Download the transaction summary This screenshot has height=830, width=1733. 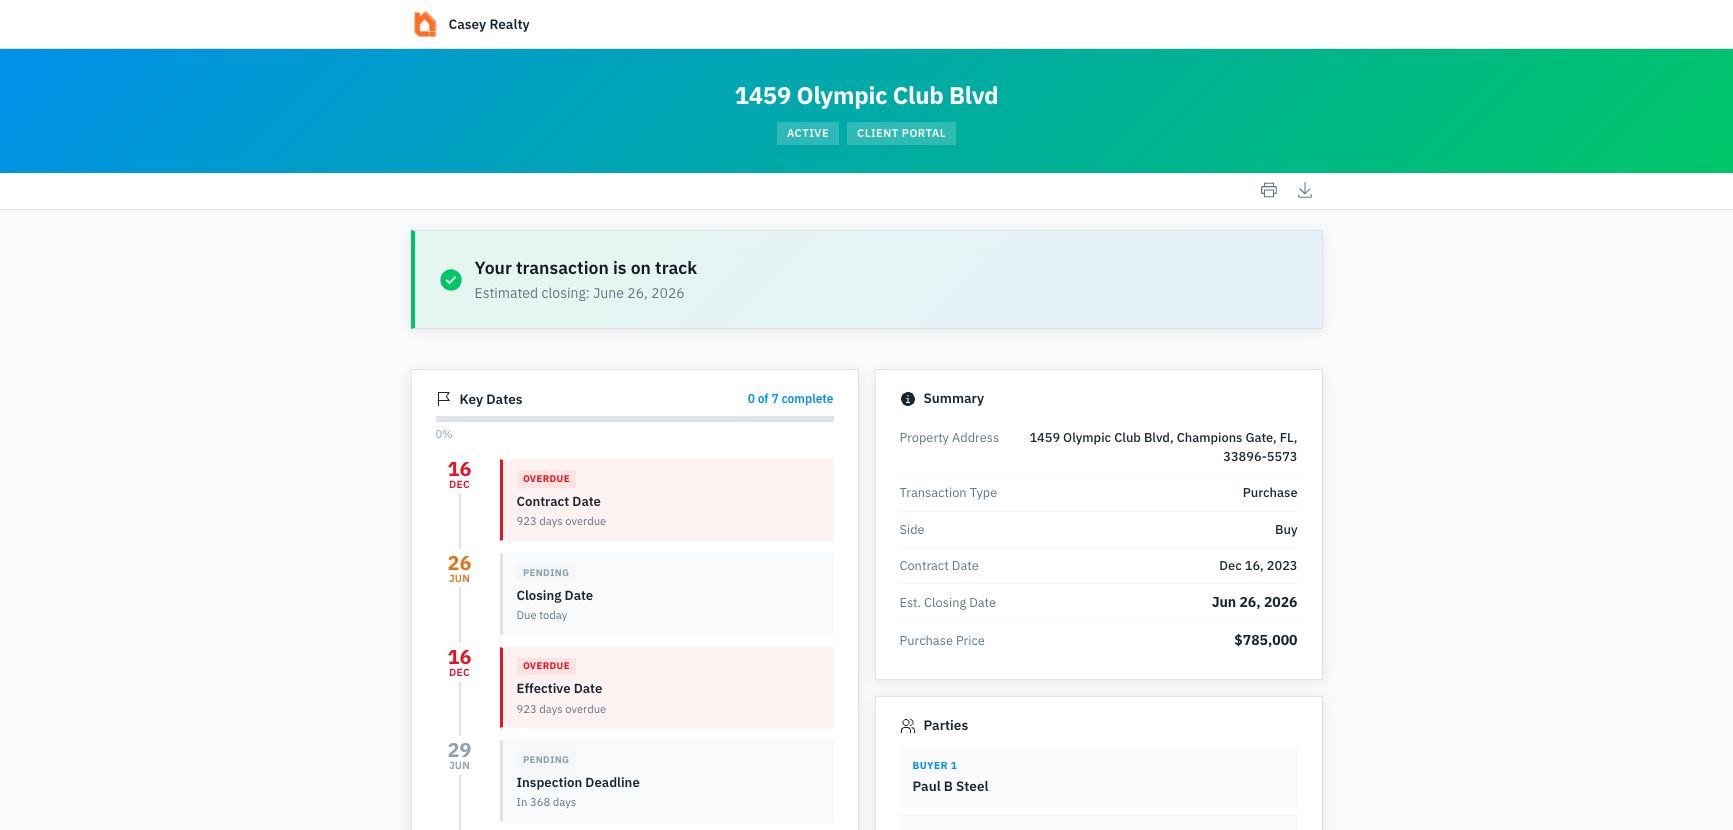pos(1305,190)
